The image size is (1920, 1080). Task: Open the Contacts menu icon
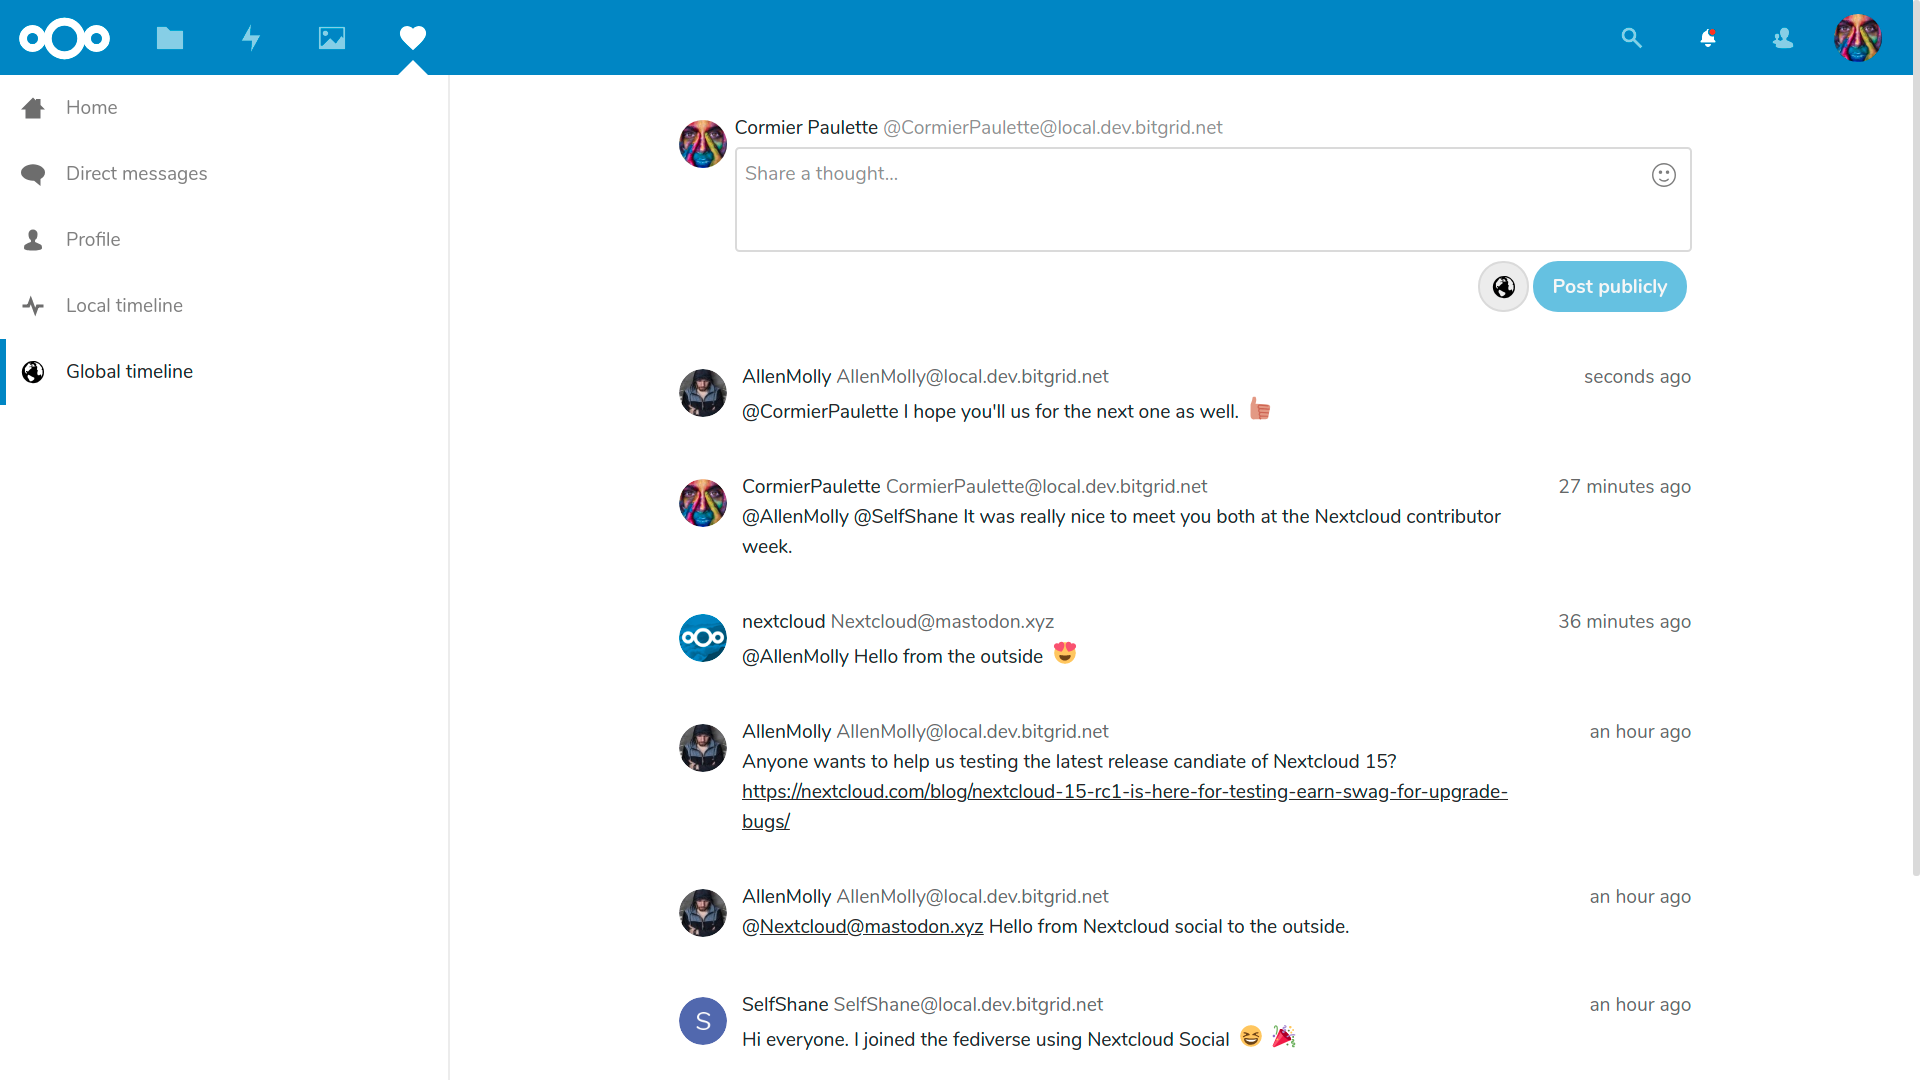(1783, 38)
